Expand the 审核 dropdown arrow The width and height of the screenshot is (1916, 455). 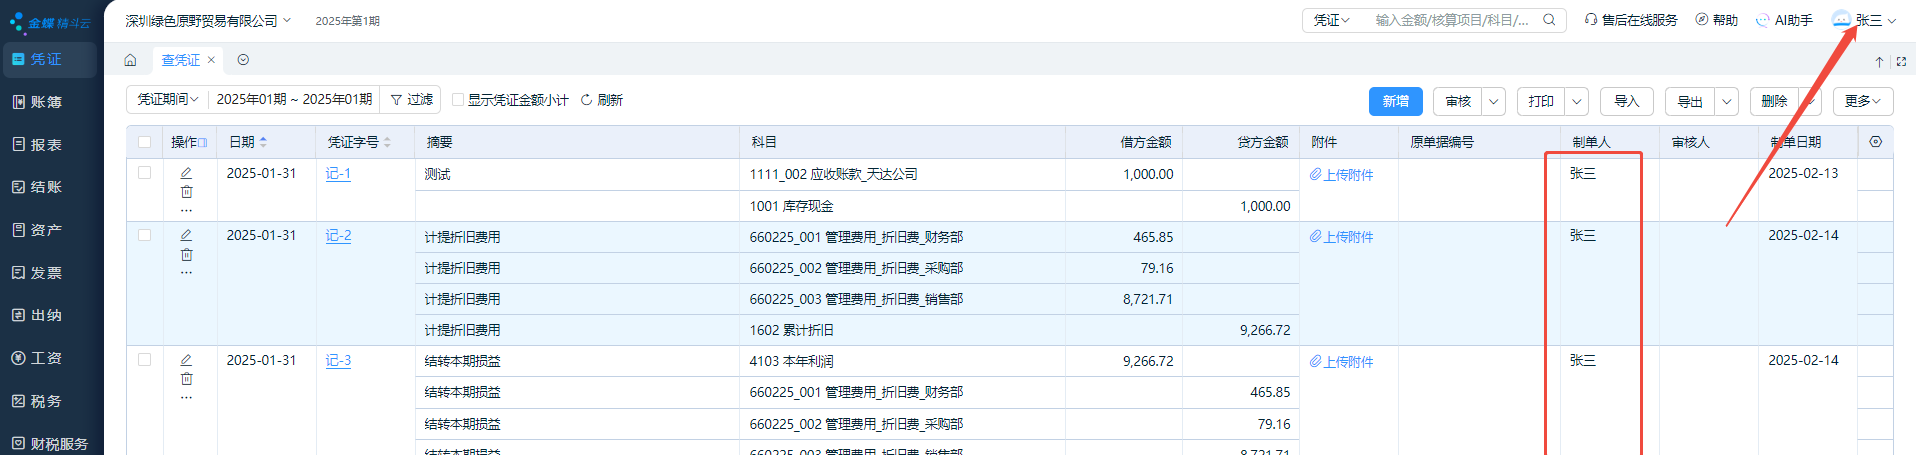click(1493, 101)
